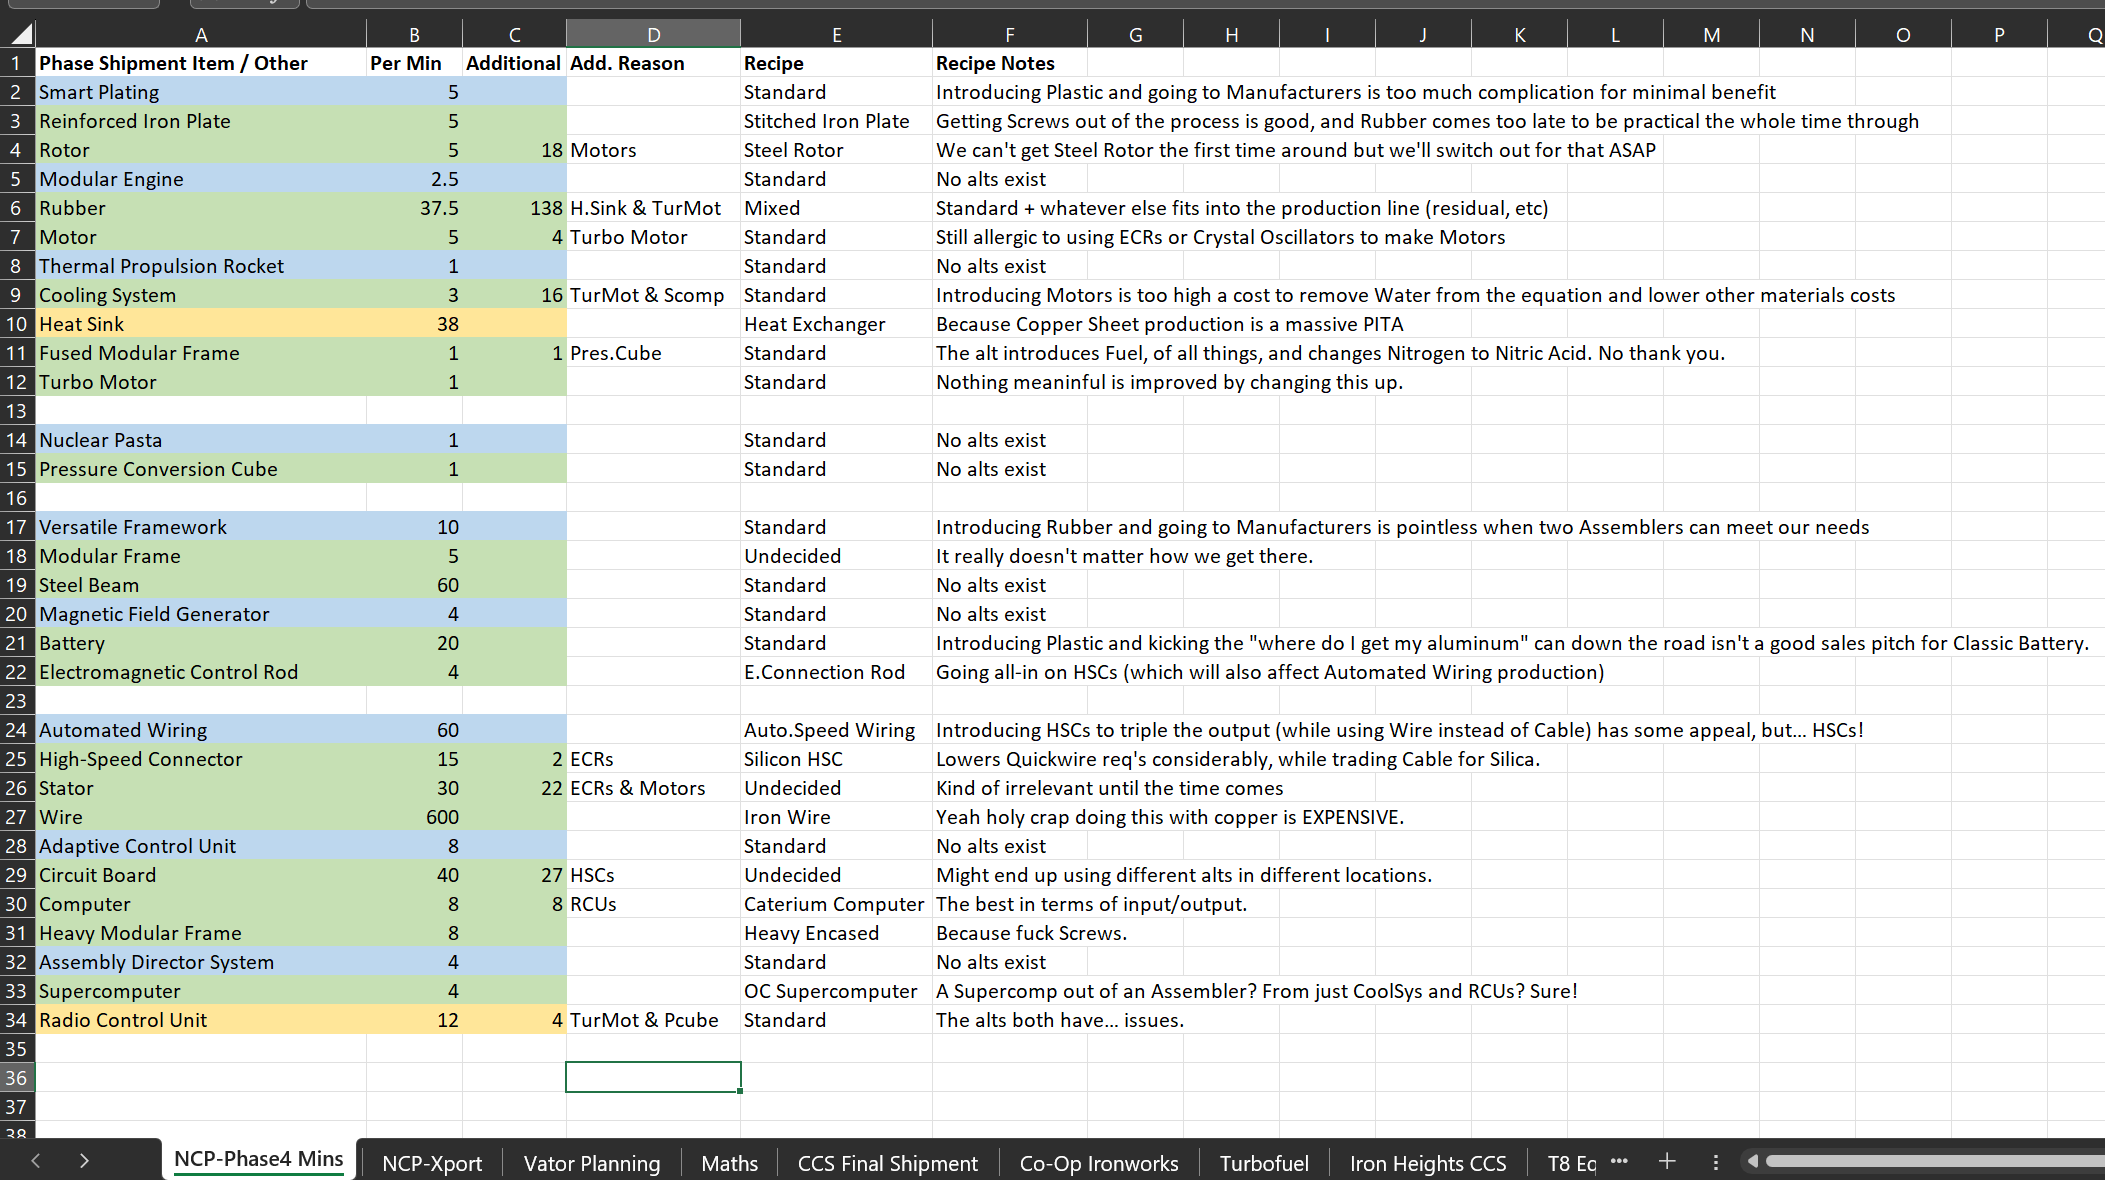The image size is (2105, 1180).
Task: Switch to the Vator Planning sheet tab
Action: 592,1163
